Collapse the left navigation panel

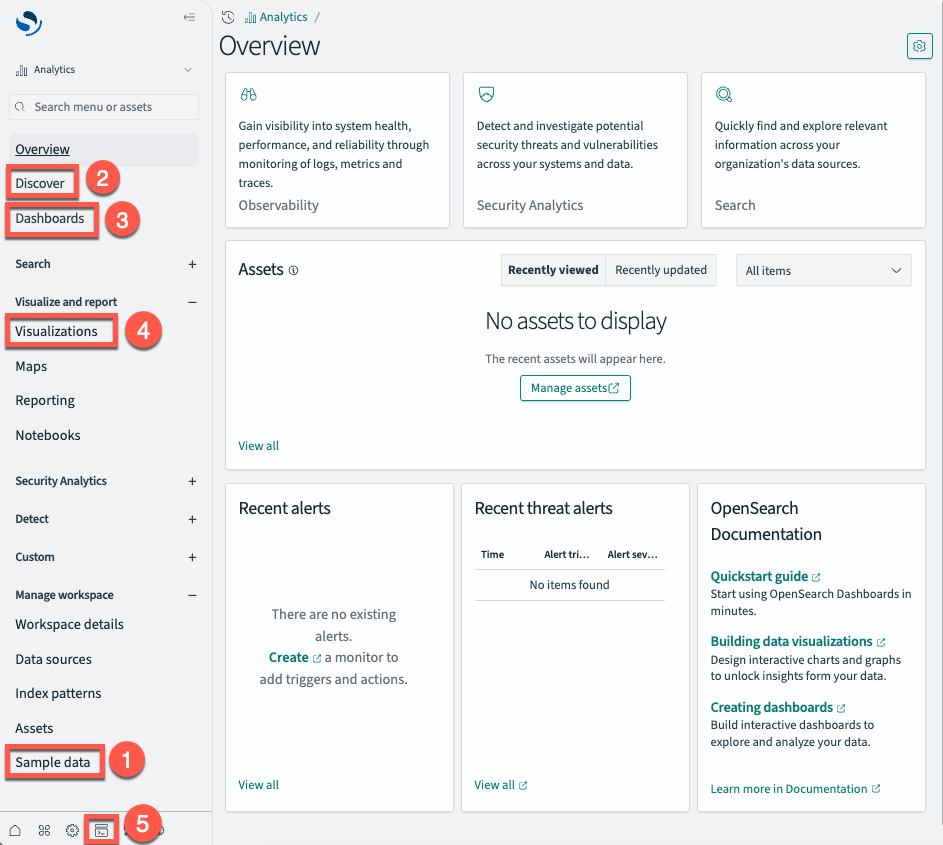point(189,17)
